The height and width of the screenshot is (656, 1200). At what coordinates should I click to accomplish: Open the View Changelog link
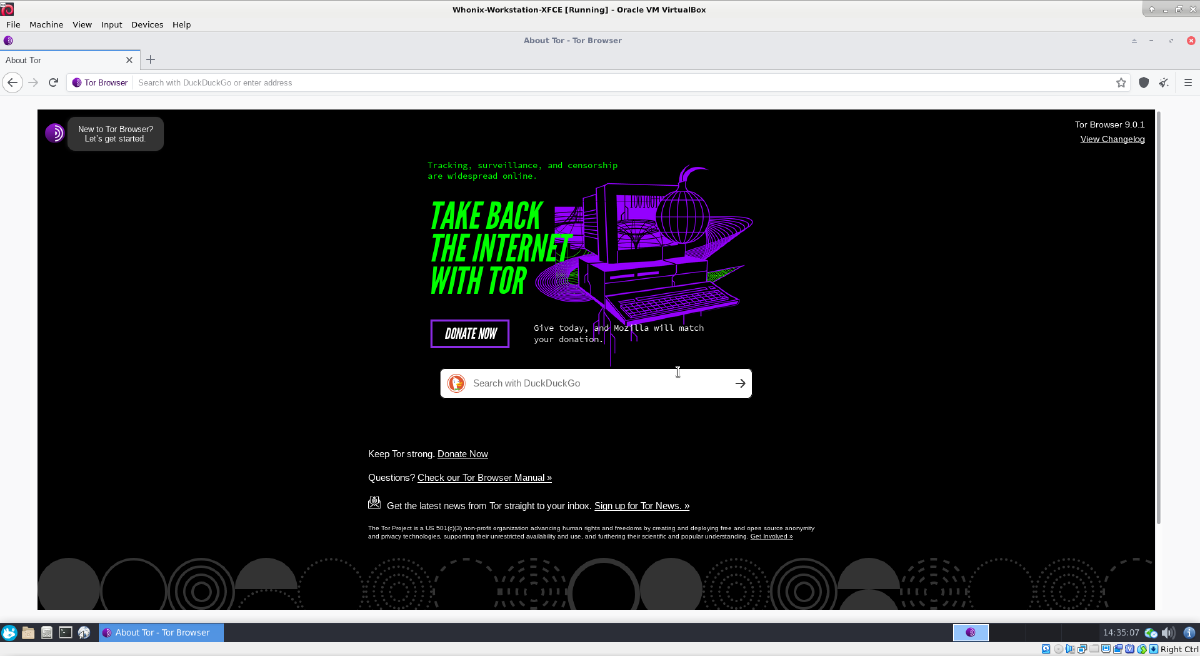point(1112,139)
